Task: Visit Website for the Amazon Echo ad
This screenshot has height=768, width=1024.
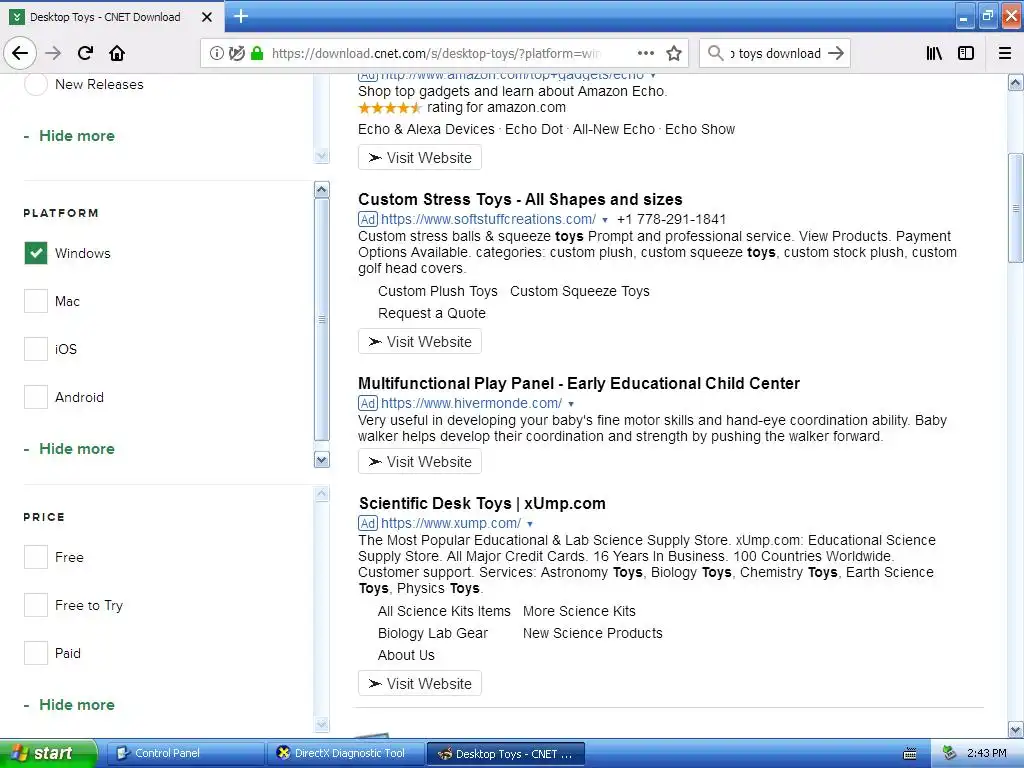Action: click(420, 158)
